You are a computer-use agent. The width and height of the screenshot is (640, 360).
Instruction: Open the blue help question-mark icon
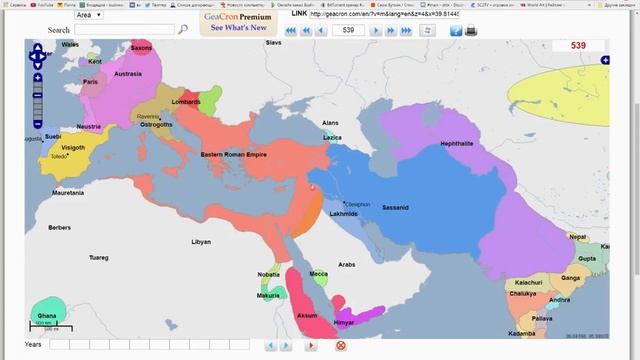[x=456, y=31]
